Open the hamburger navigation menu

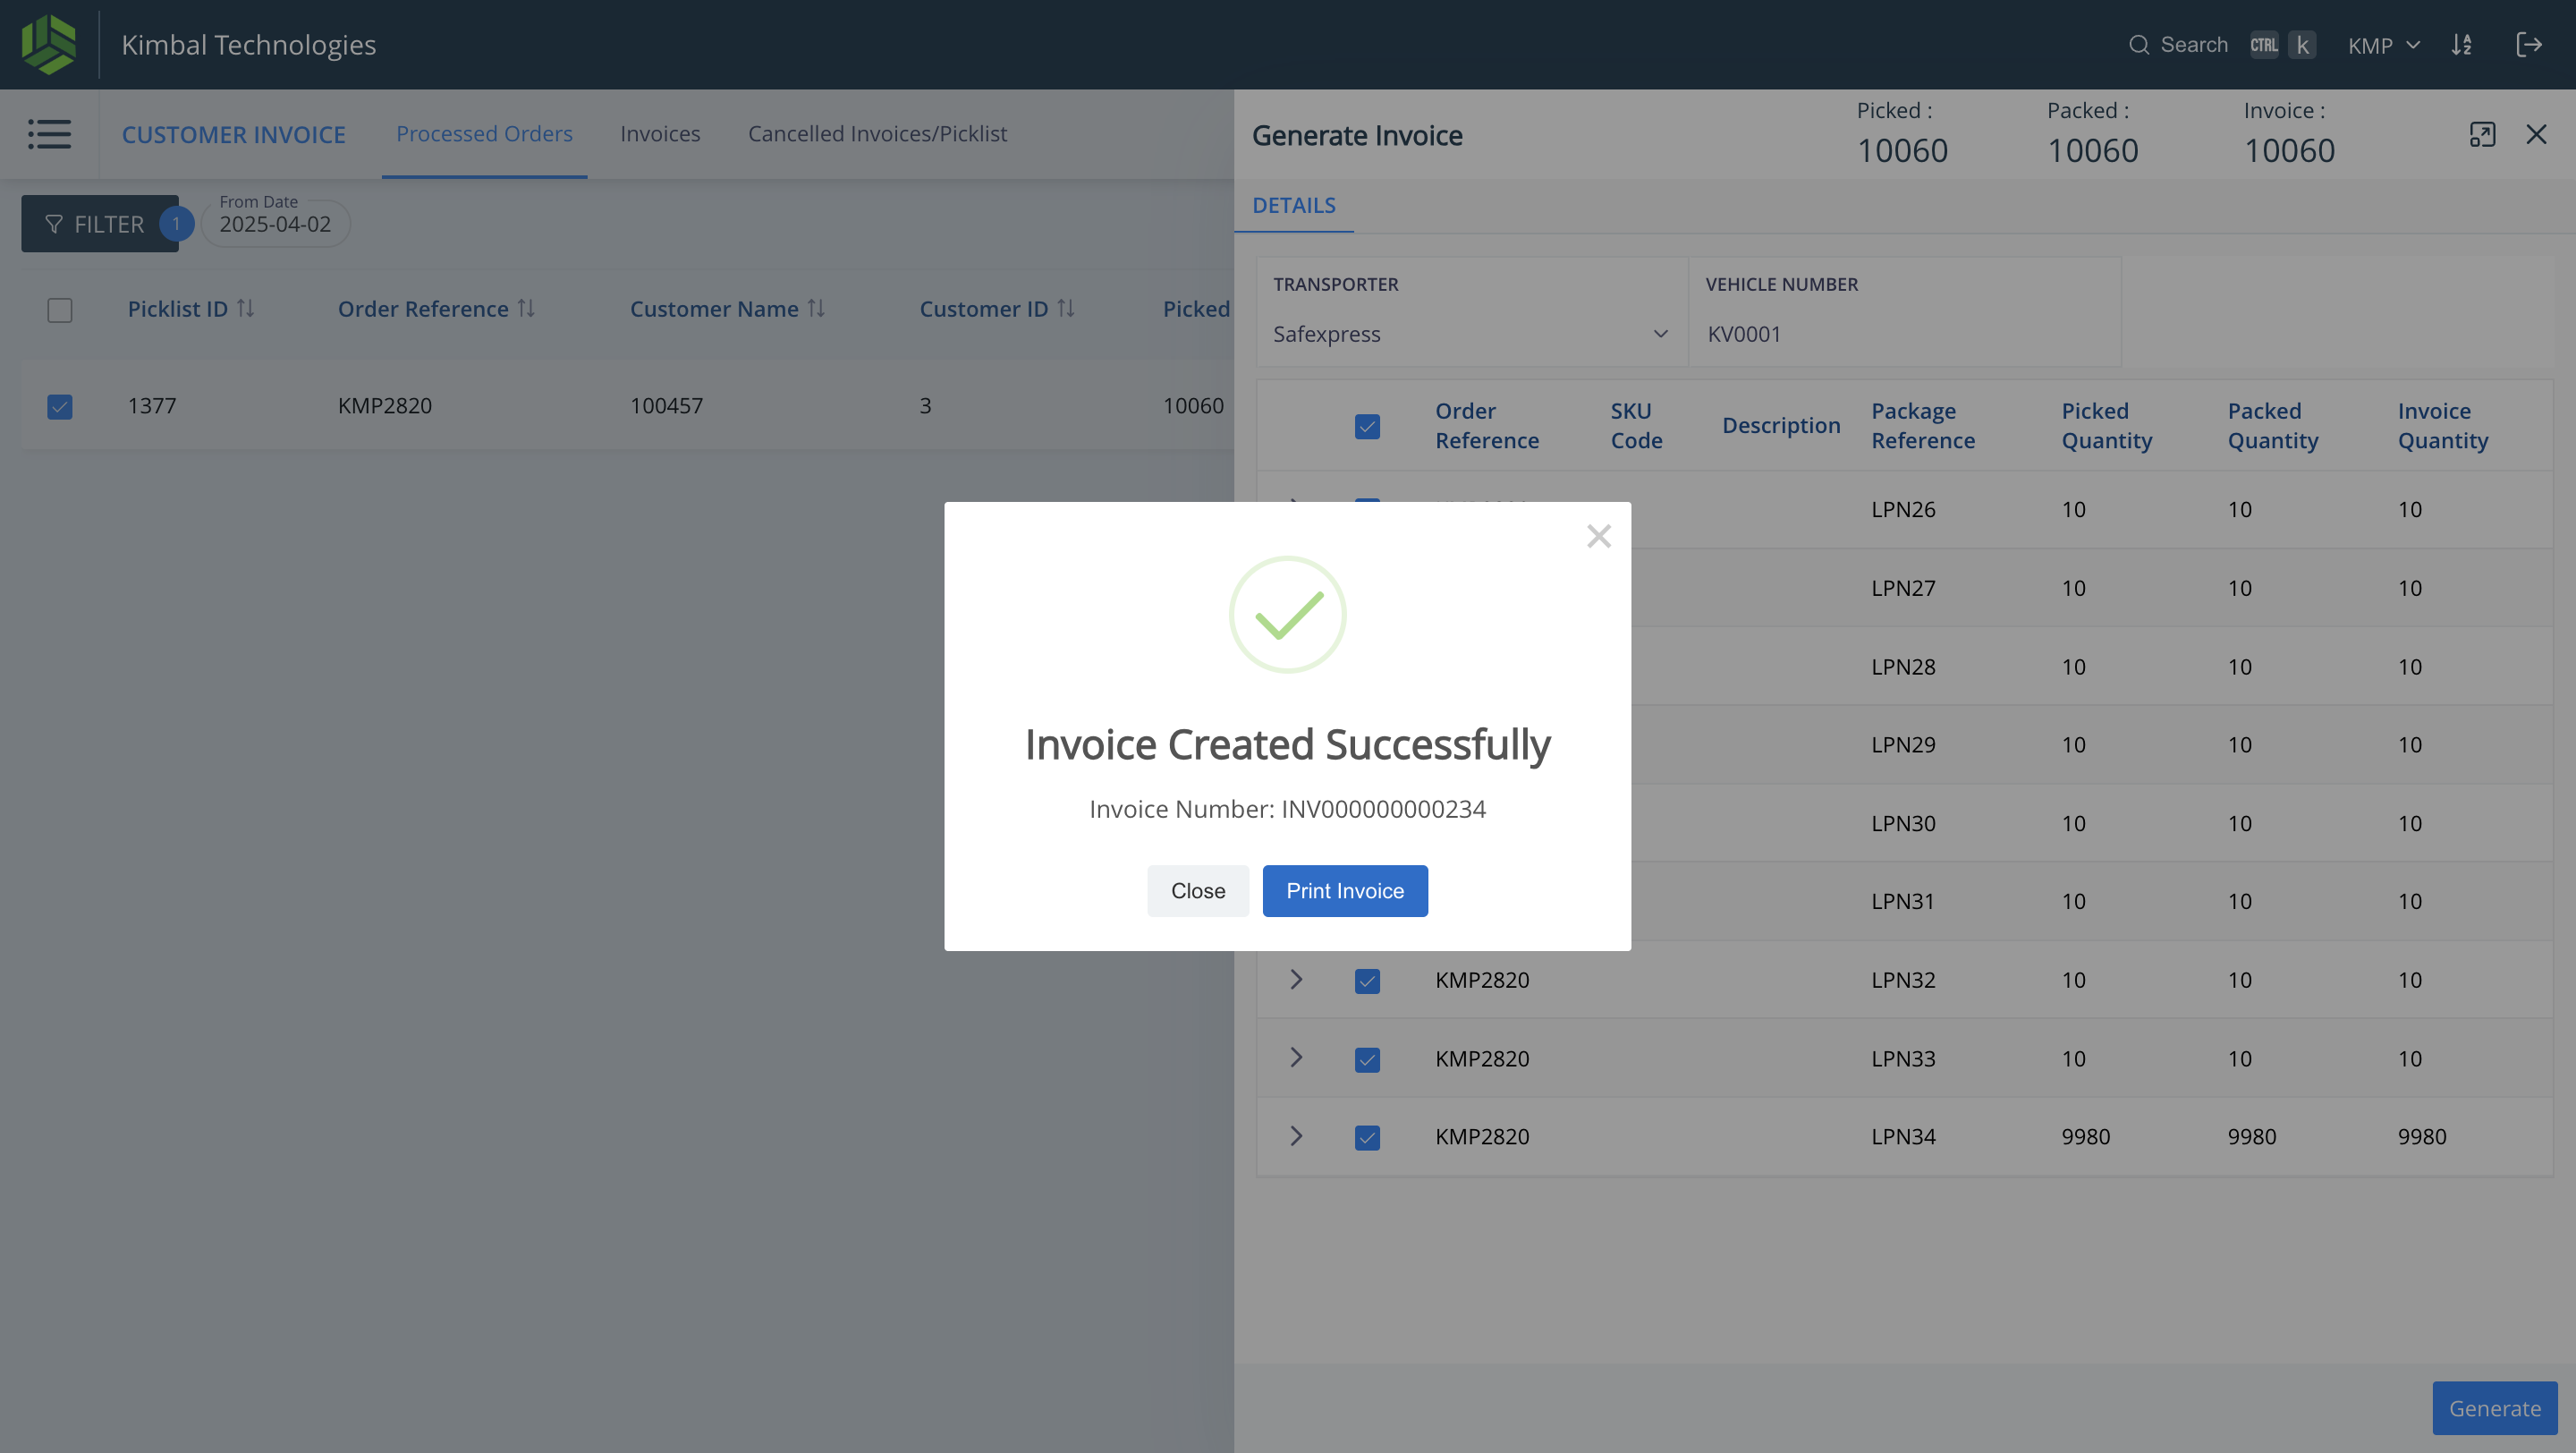(x=49, y=134)
